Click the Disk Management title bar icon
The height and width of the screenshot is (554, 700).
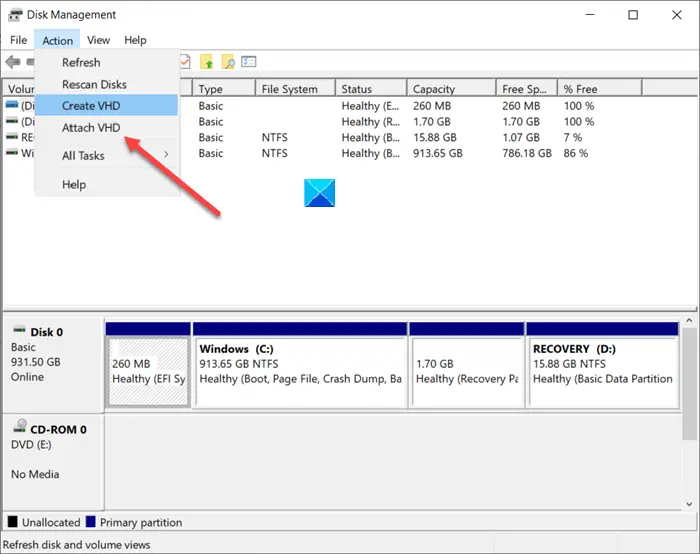point(15,15)
